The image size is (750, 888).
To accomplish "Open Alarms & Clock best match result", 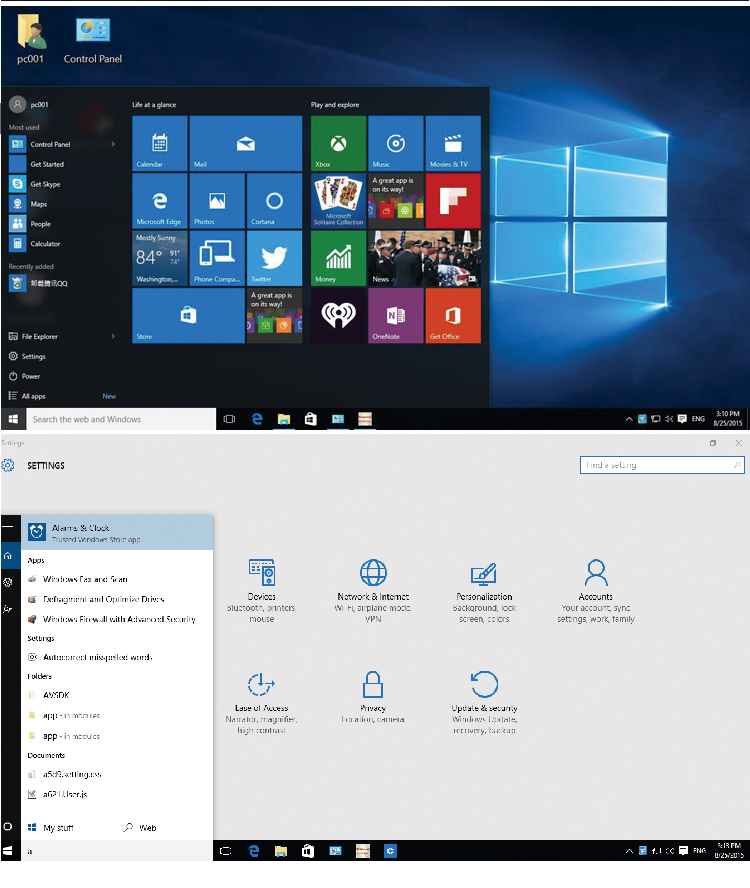I will (117, 532).
